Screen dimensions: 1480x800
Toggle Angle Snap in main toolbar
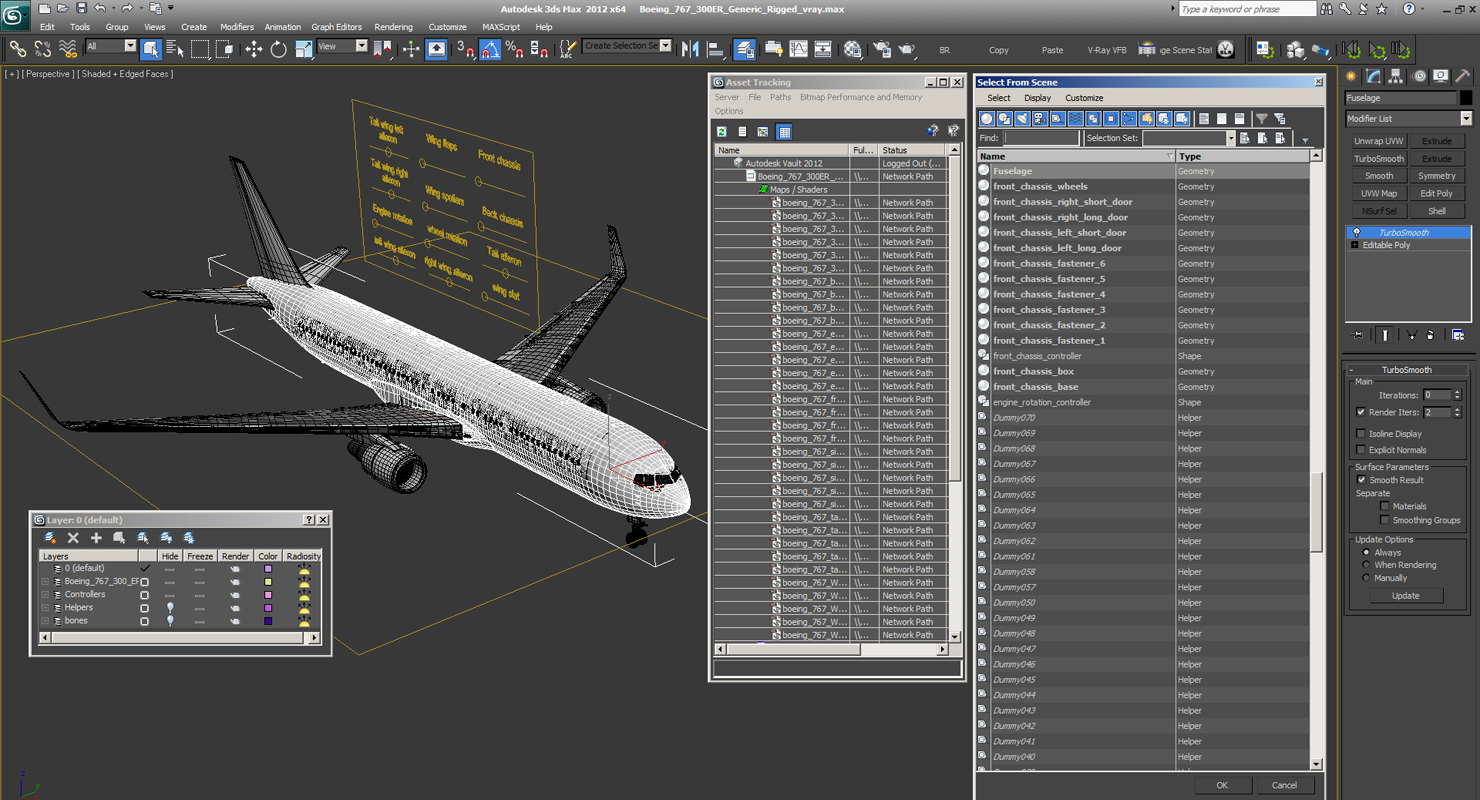pos(490,49)
